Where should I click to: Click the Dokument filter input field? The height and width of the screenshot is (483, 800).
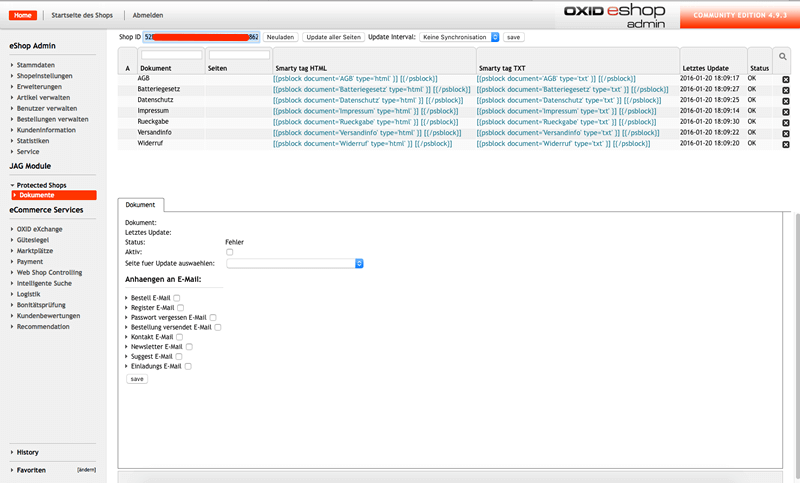pyautogui.click(x=171, y=55)
